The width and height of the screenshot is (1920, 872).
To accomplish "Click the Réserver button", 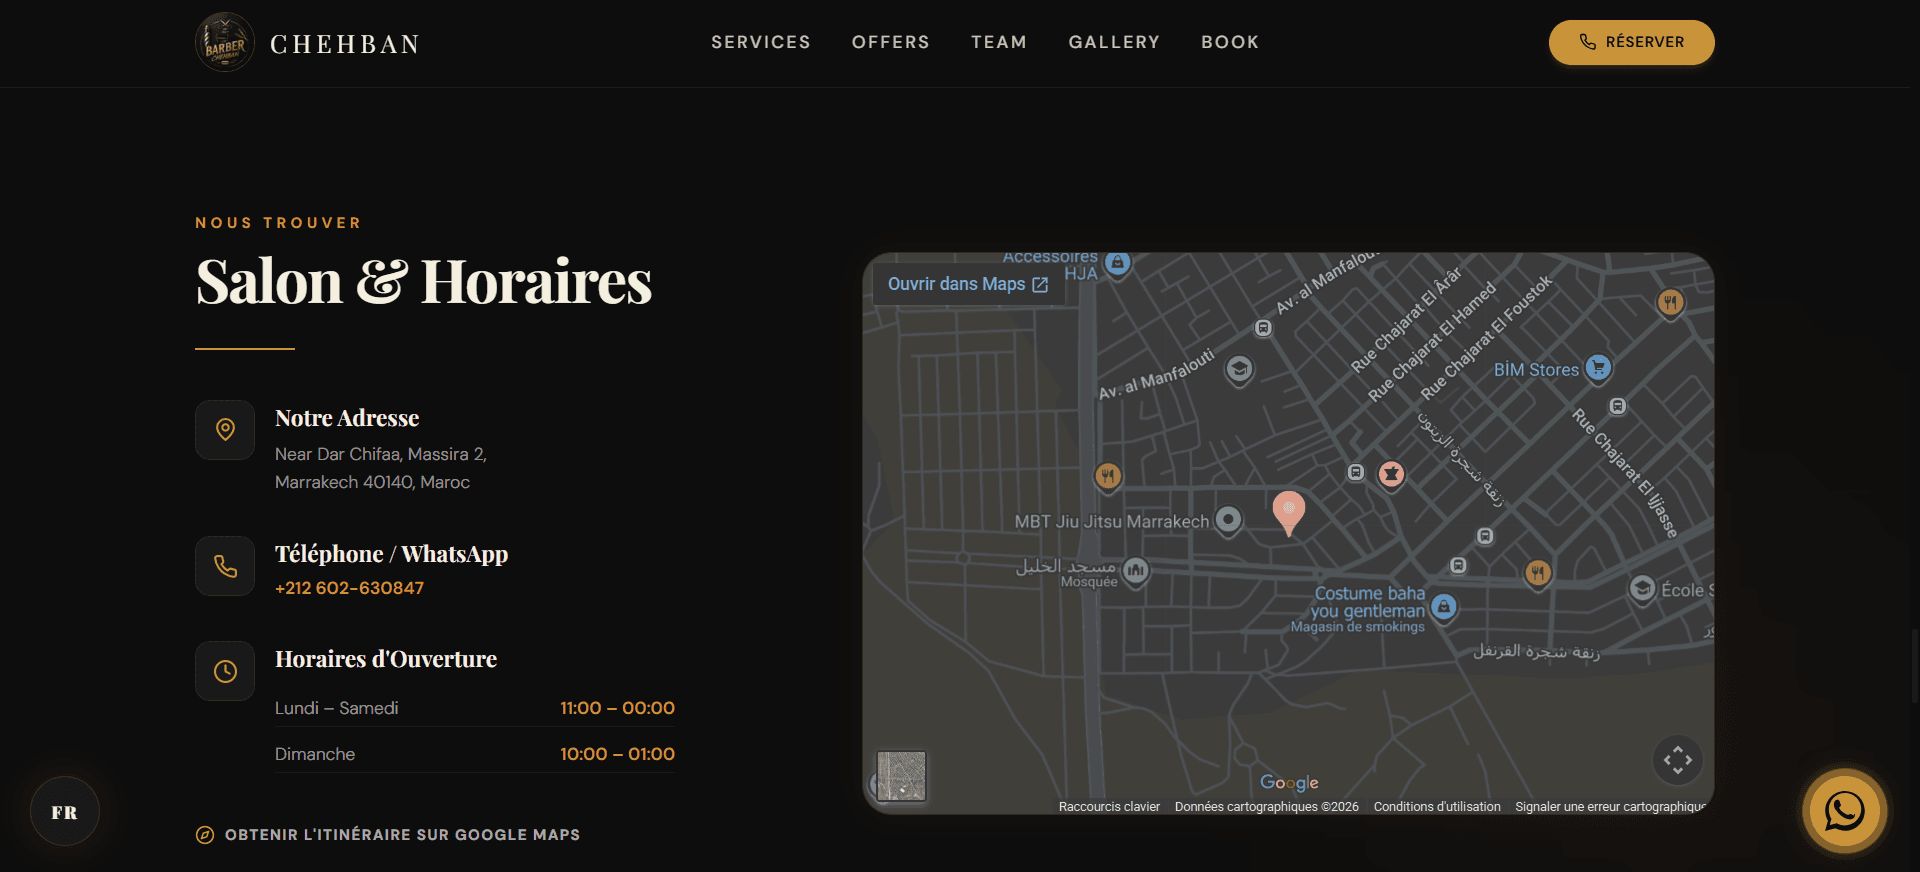I will (x=1632, y=42).
